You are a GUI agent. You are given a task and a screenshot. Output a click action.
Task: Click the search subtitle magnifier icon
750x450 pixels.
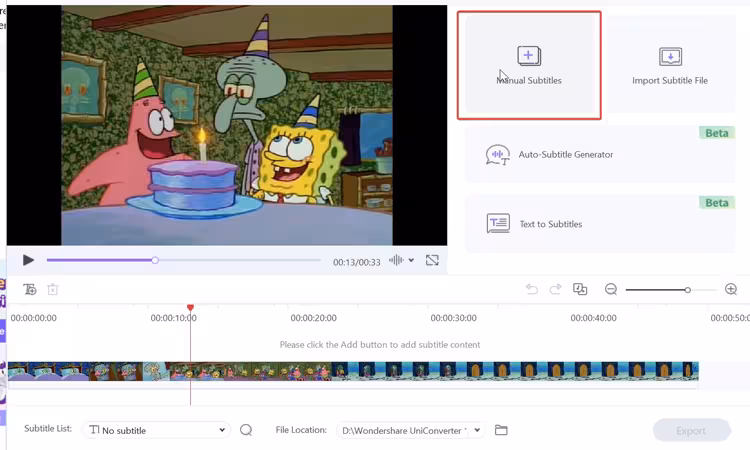click(246, 430)
